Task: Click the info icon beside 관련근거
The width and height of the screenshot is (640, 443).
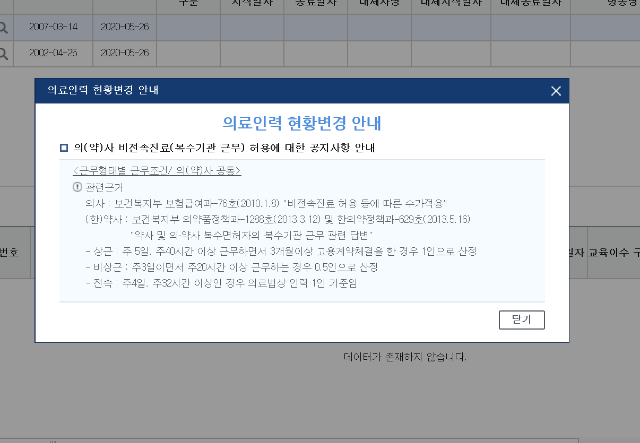Action: 77,187
